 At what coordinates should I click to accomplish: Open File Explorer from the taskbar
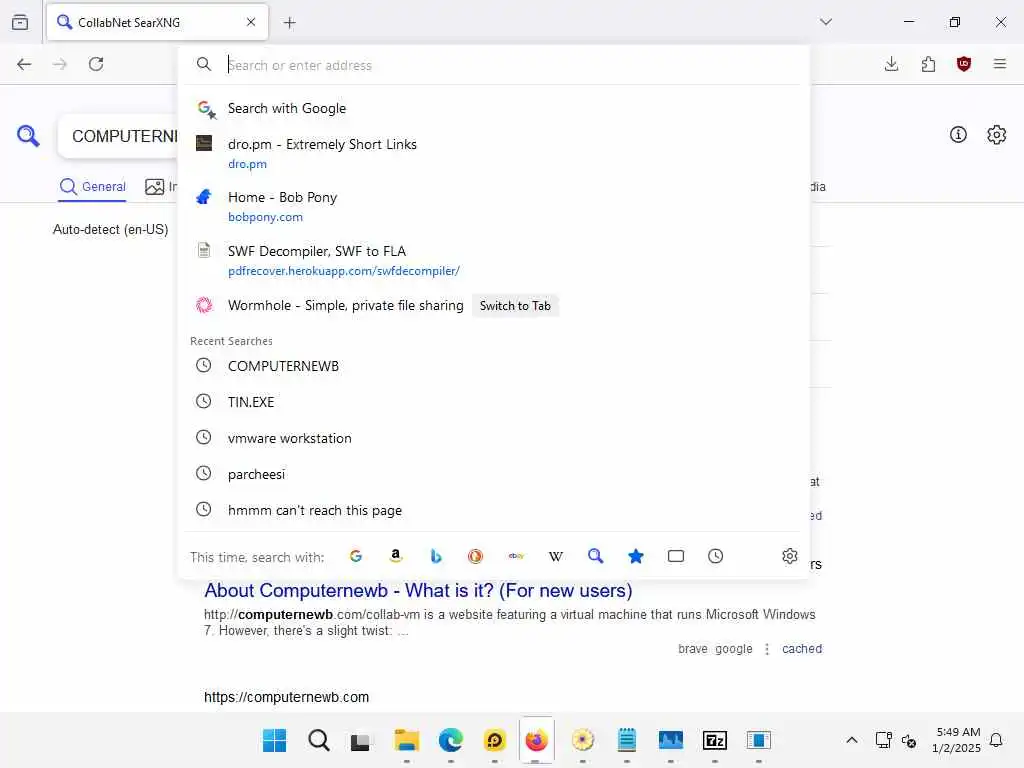(406, 740)
